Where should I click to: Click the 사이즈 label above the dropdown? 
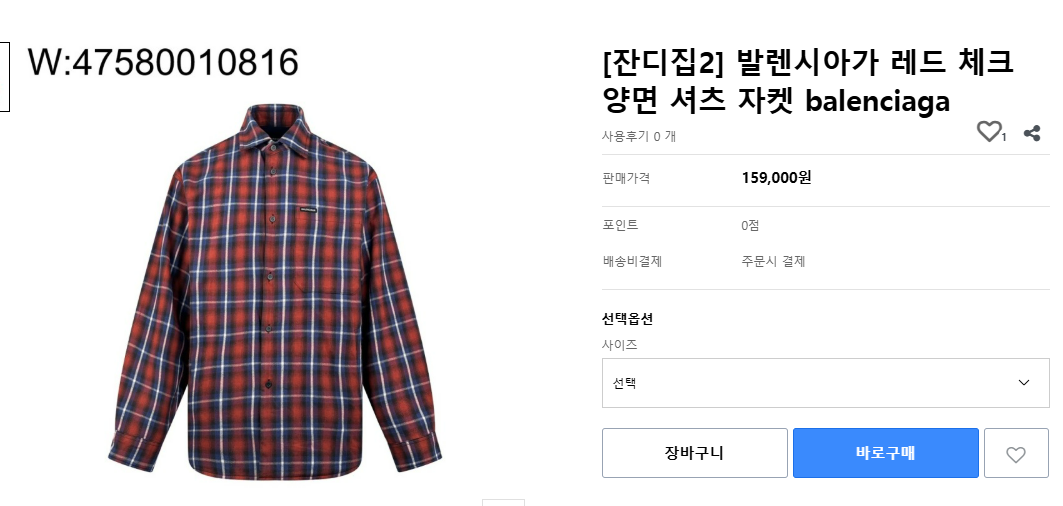pyautogui.click(x=619, y=345)
